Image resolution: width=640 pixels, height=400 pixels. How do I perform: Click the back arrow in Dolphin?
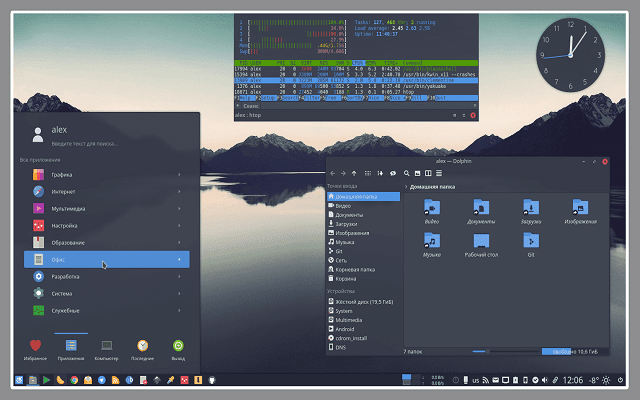pos(333,173)
